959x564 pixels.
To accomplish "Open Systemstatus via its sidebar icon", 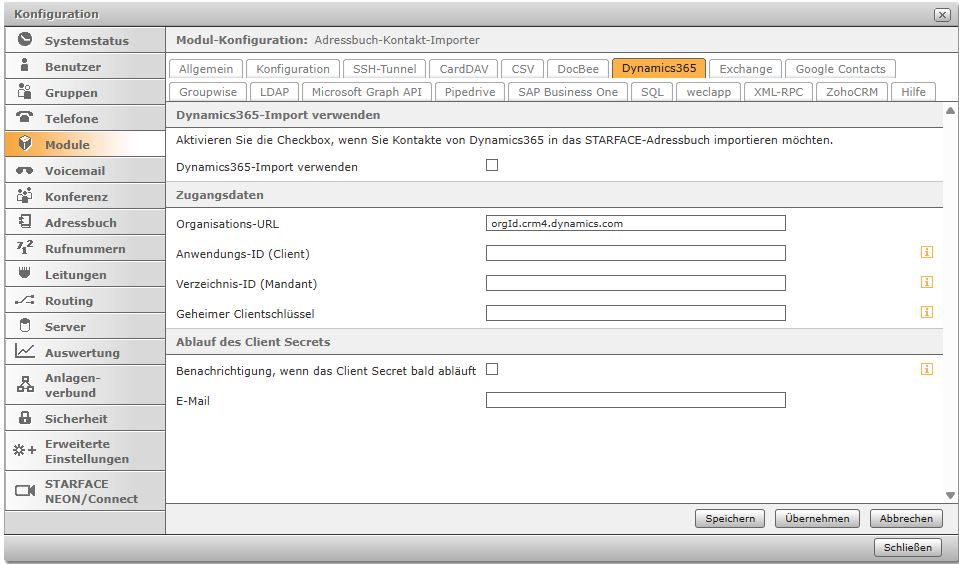I will (x=25, y=41).
